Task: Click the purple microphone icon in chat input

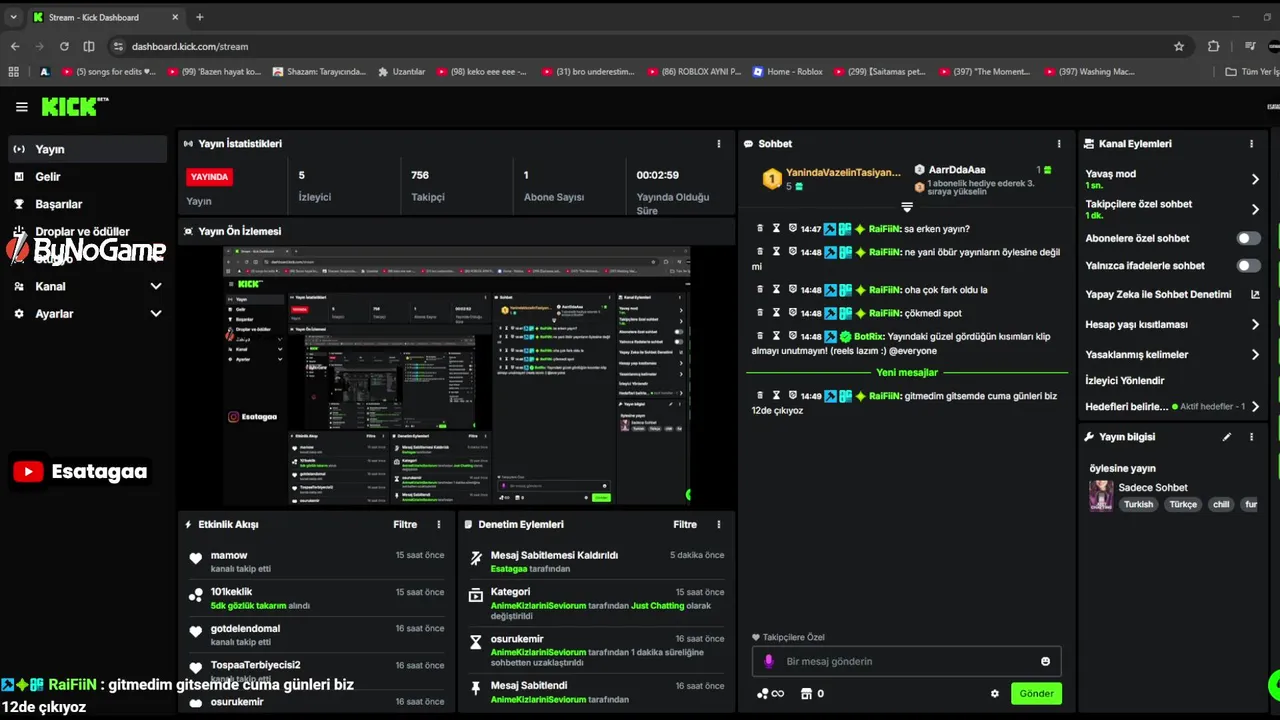Action: (769, 661)
